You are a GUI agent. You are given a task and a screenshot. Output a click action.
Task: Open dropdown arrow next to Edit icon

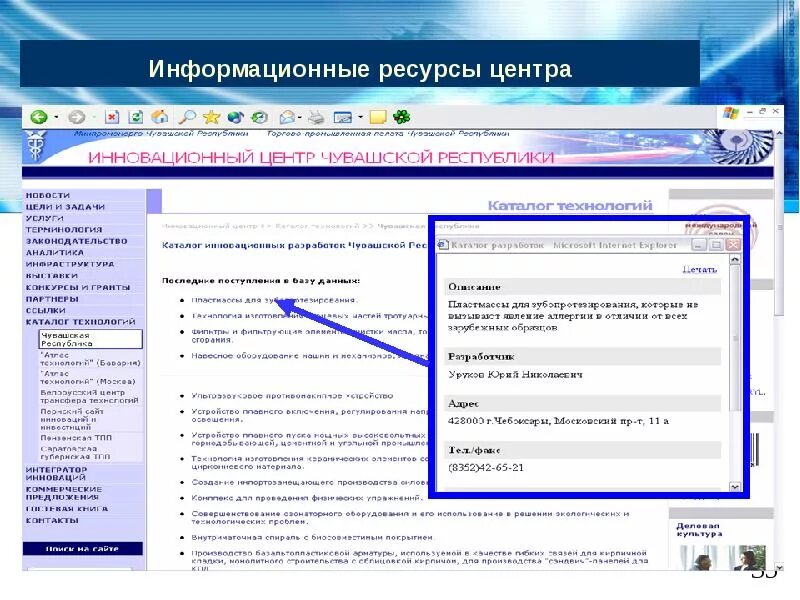click(360, 117)
